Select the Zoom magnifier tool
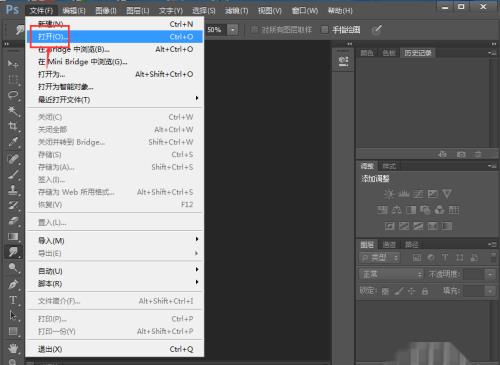The height and width of the screenshot is (365, 500). (13, 268)
